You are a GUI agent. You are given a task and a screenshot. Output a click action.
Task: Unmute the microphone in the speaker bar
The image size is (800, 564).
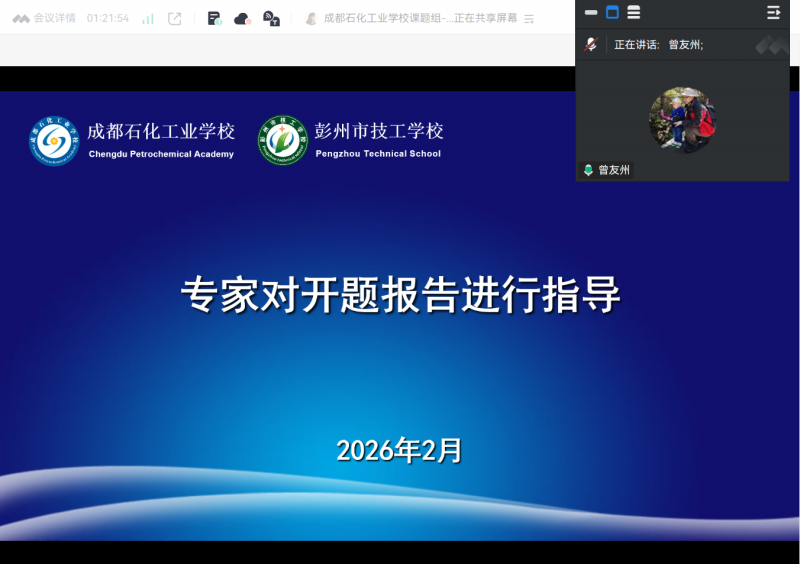(591, 44)
